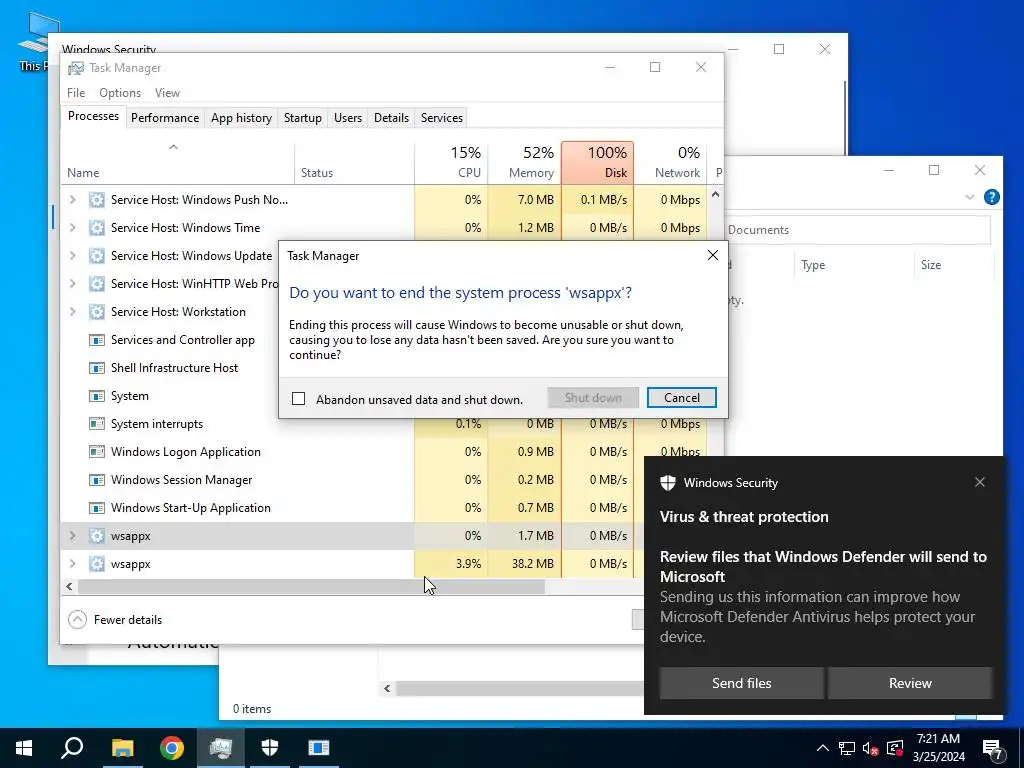Open help in the File Explorer window
Screen dimensions: 1024x768
tap(991, 197)
